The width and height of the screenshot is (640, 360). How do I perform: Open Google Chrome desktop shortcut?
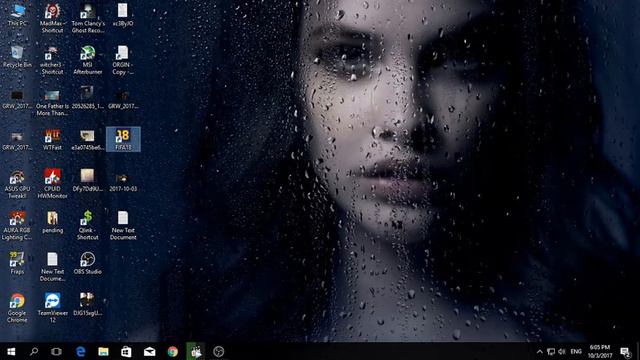17,309
